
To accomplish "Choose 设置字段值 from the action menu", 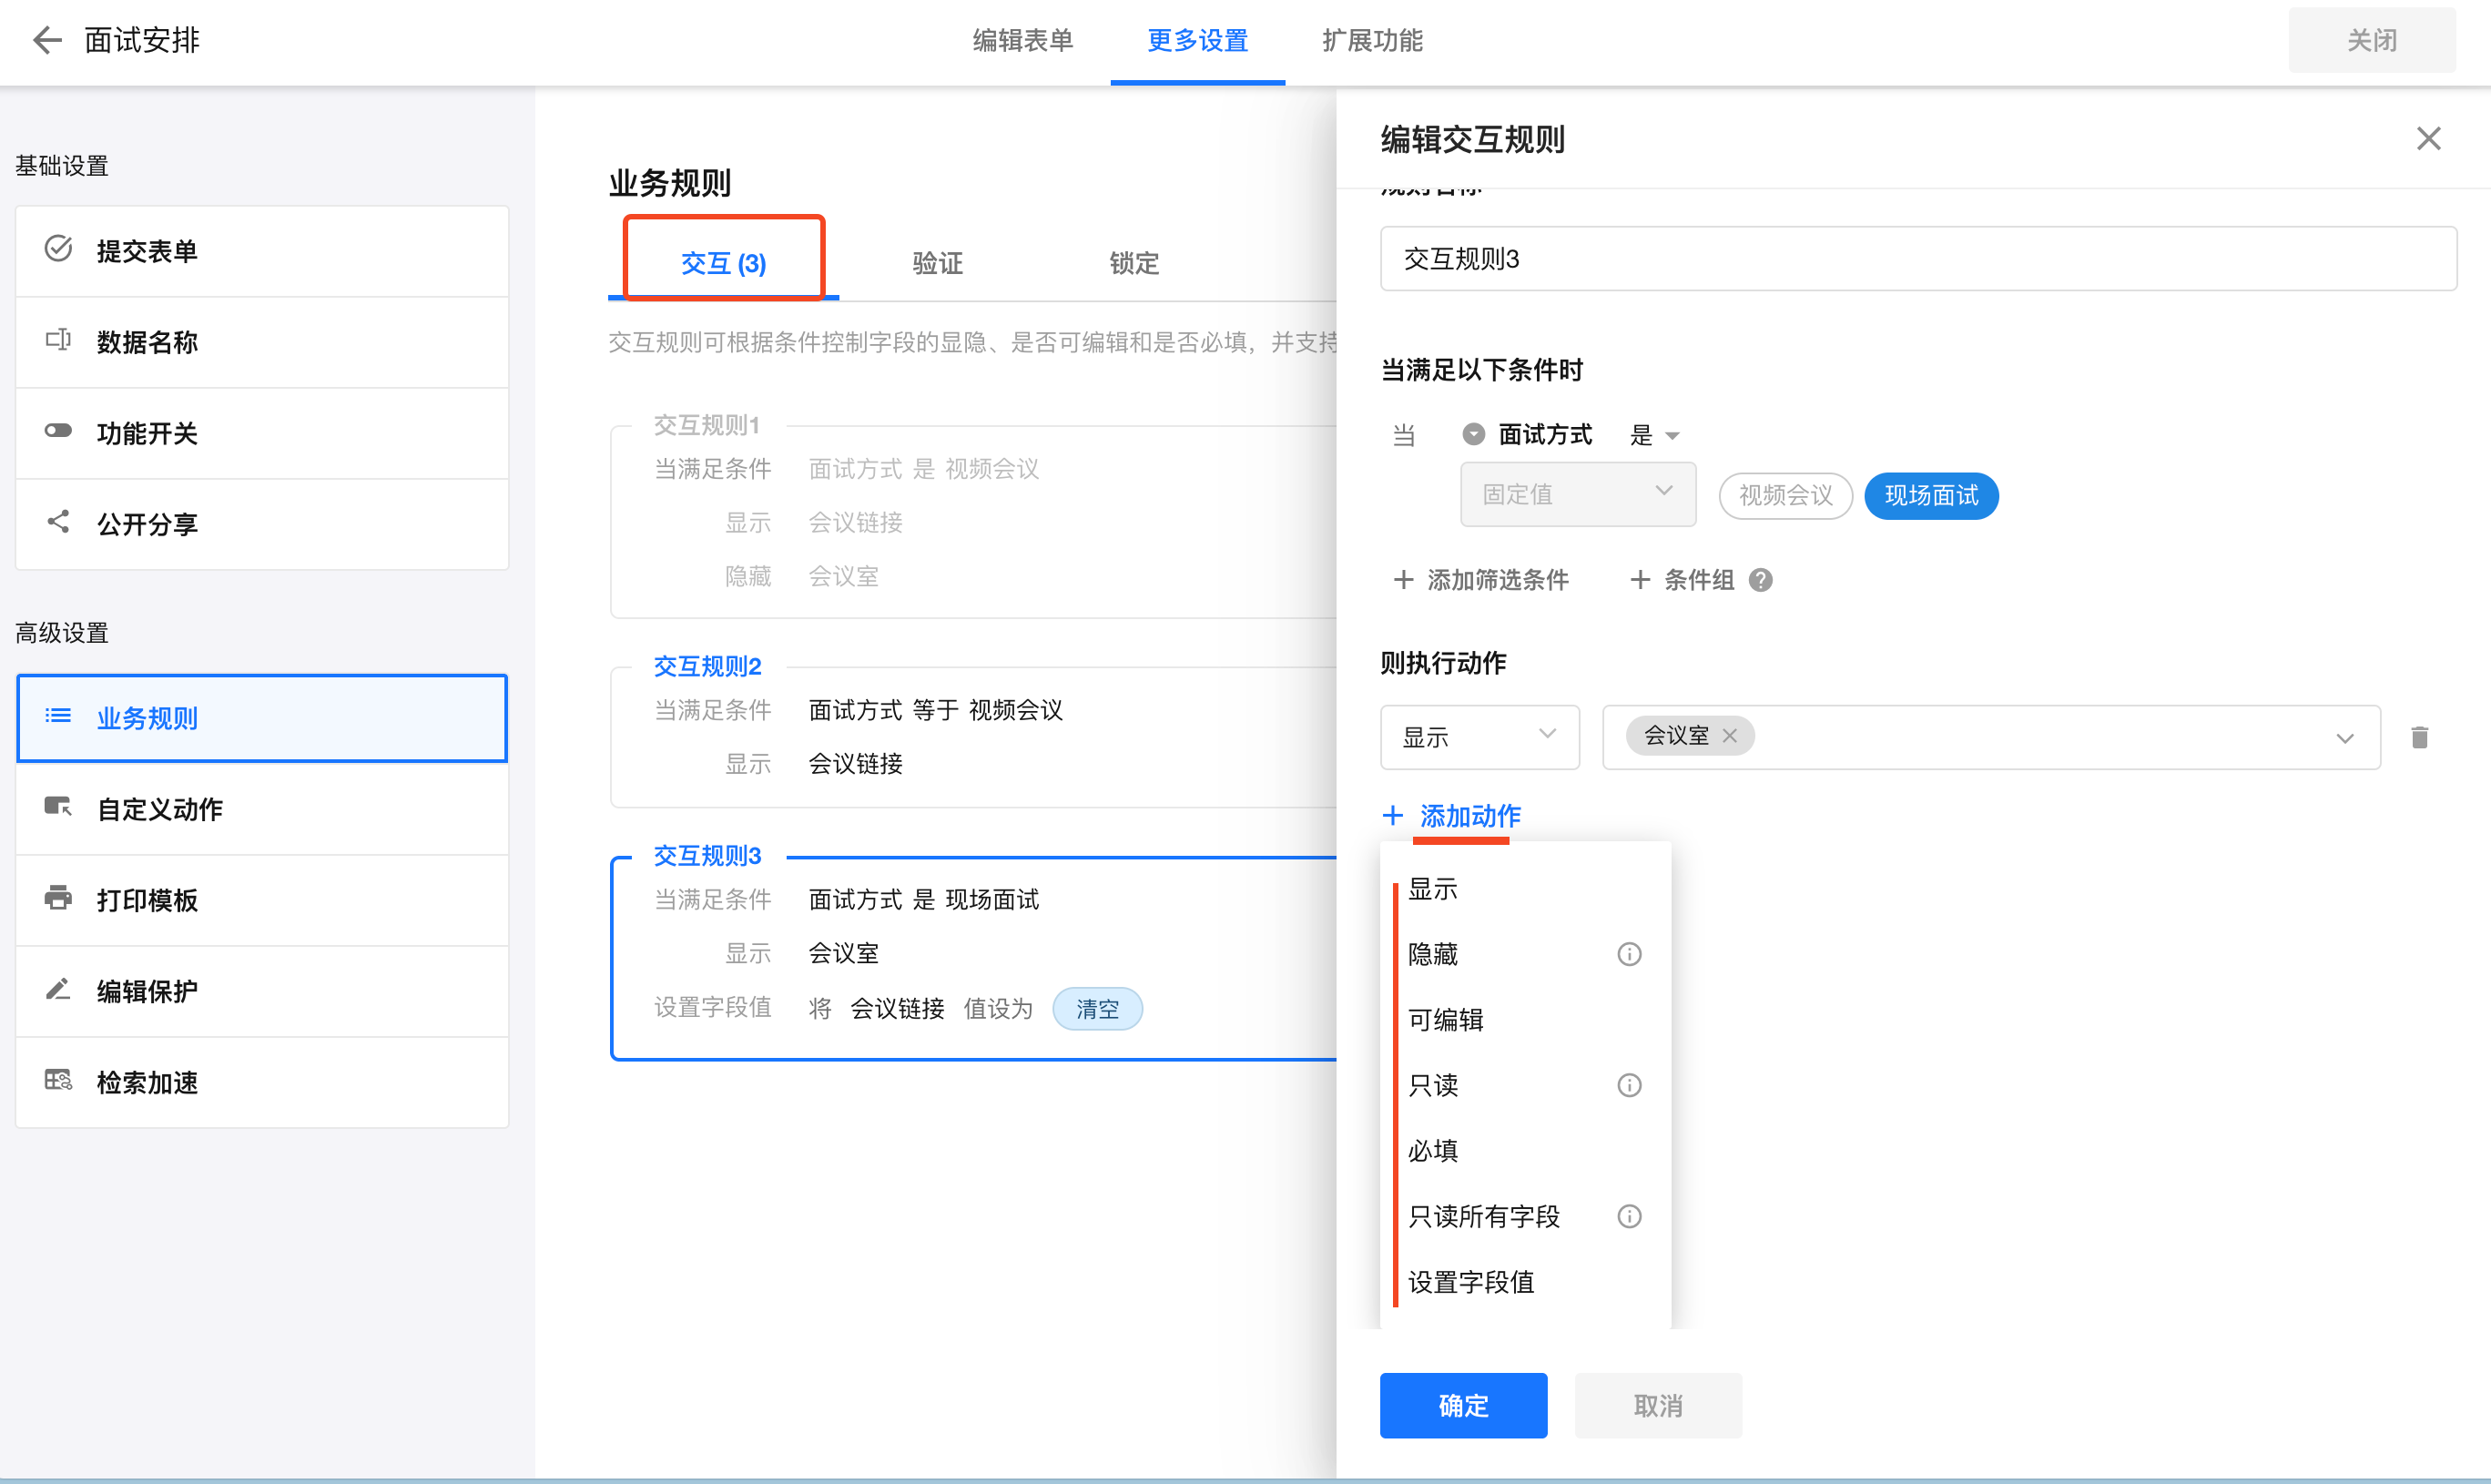I will 1470,1282.
